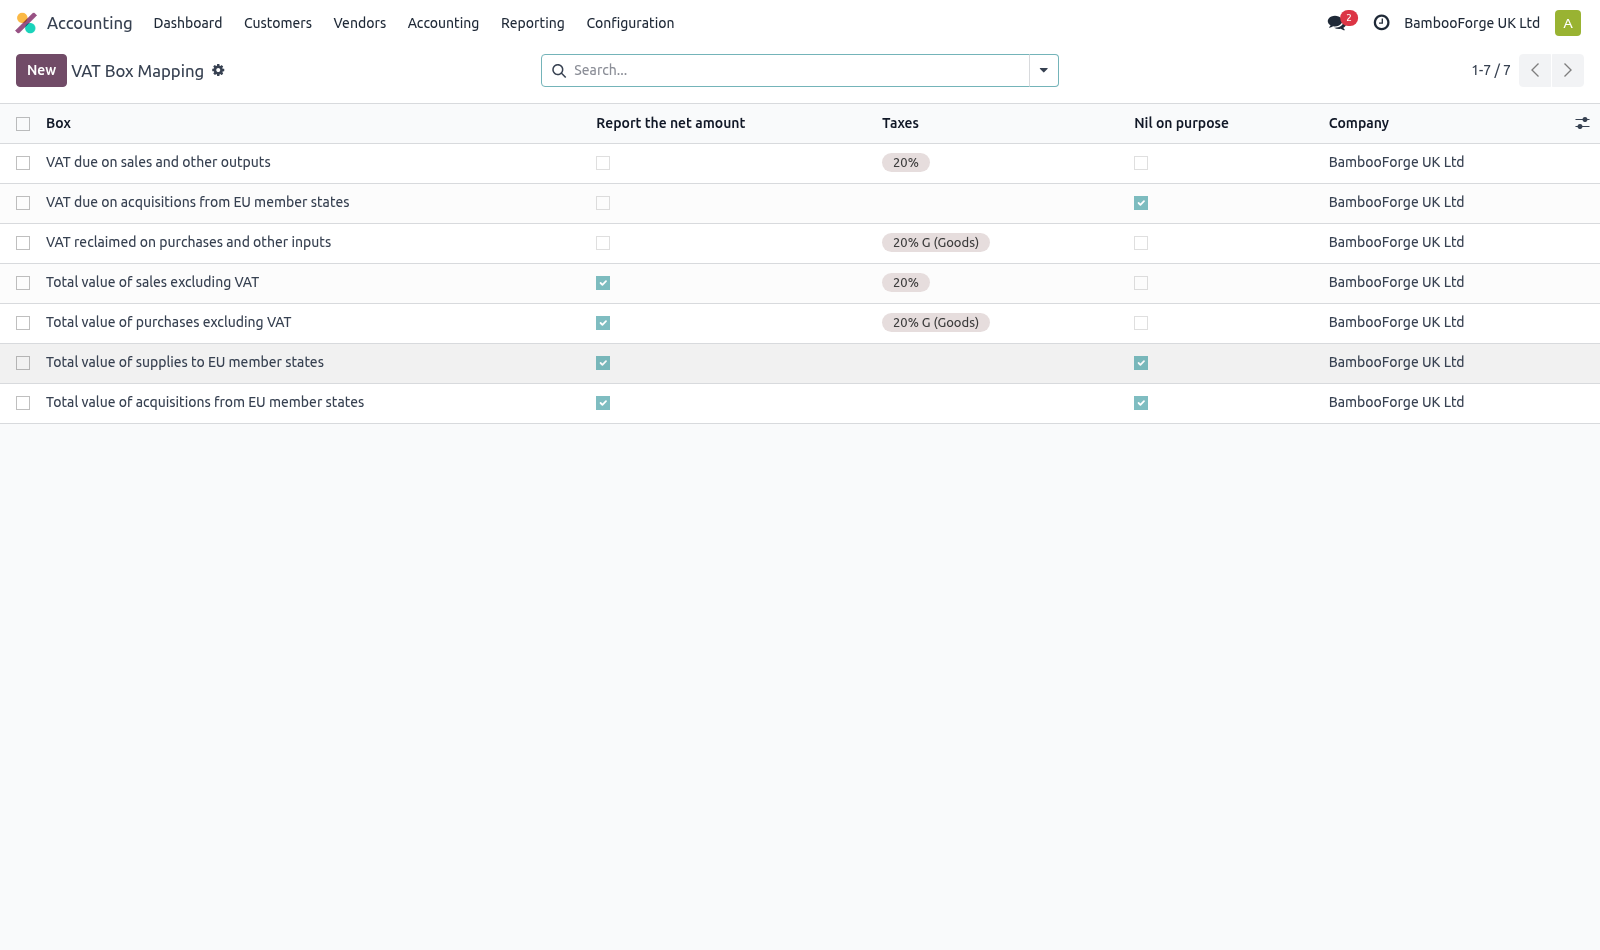Select the 'VAT due on sales and other outputs' row checkbox
The width and height of the screenshot is (1600, 950).
tap(23, 163)
